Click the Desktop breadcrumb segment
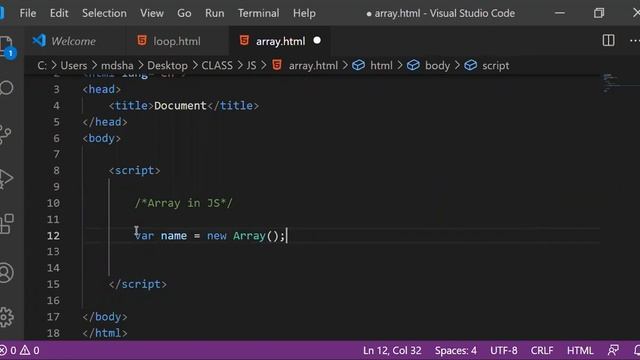The image size is (640, 360). (x=167, y=65)
